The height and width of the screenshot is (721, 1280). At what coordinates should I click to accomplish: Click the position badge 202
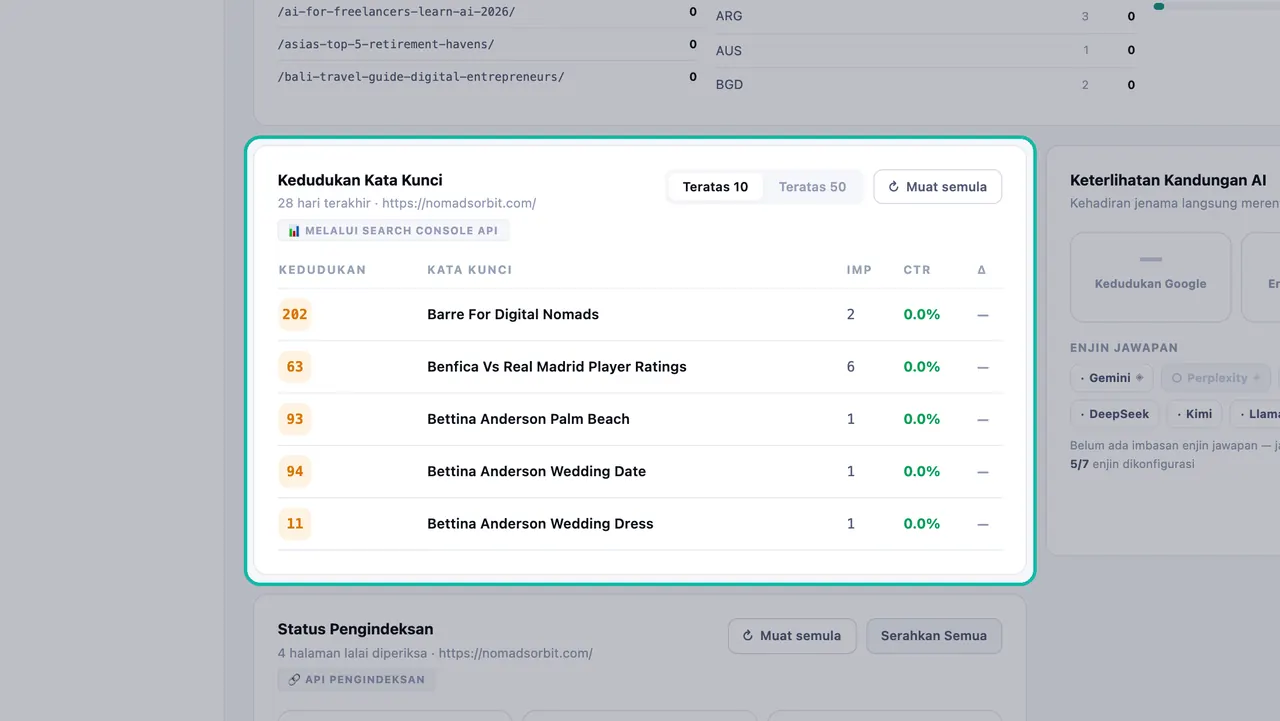[295, 314]
